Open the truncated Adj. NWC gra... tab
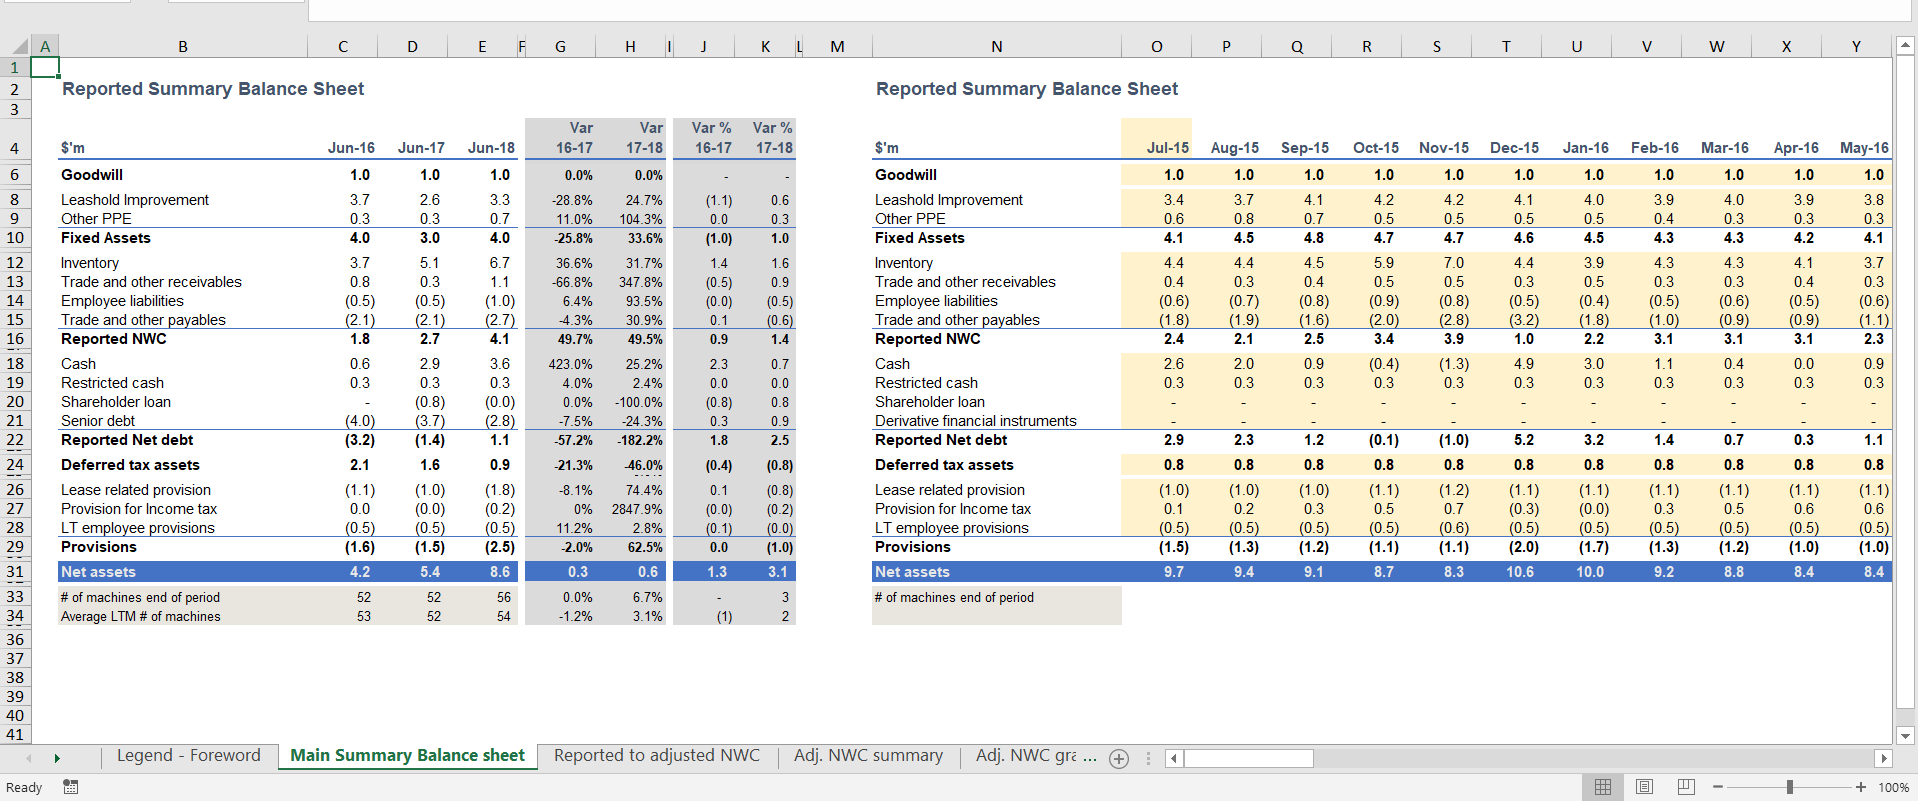1918x801 pixels. [x=1036, y=756]
